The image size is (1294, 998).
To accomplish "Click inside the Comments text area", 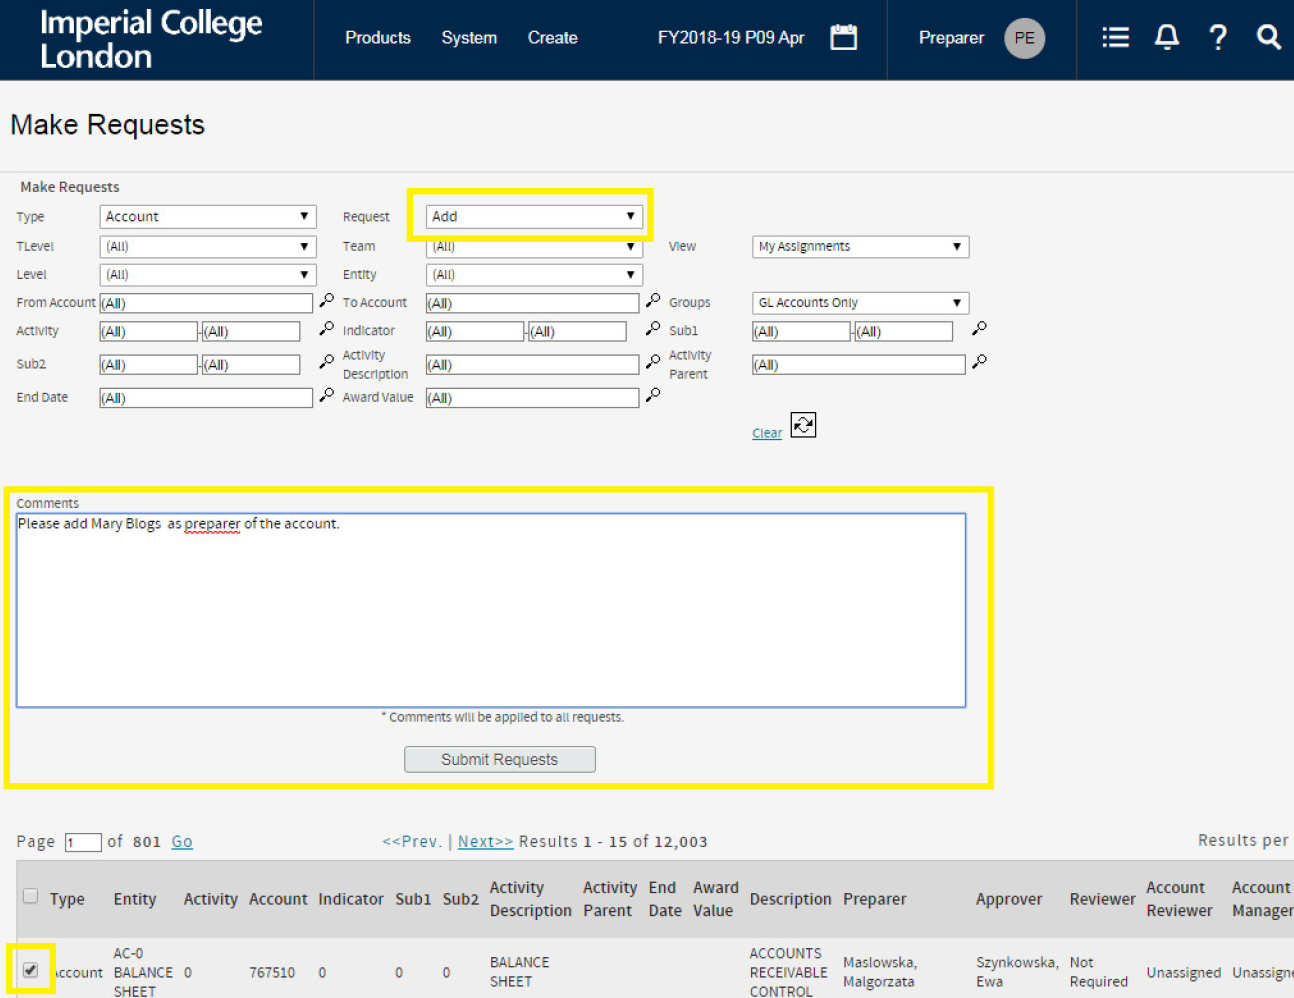I will [x=490, y=610].
